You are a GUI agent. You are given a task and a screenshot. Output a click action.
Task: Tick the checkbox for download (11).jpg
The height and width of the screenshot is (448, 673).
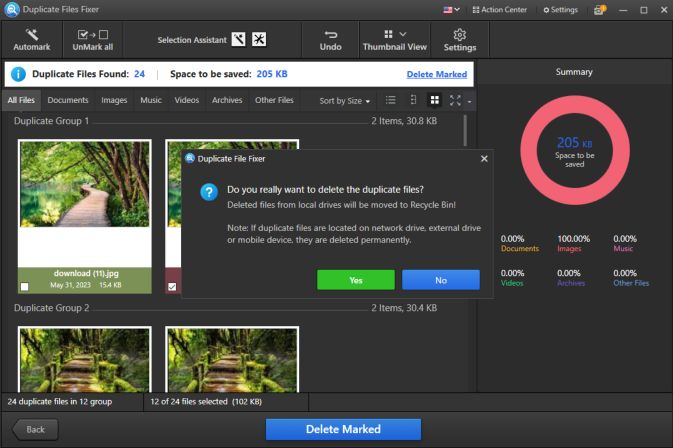coord(24,286)
